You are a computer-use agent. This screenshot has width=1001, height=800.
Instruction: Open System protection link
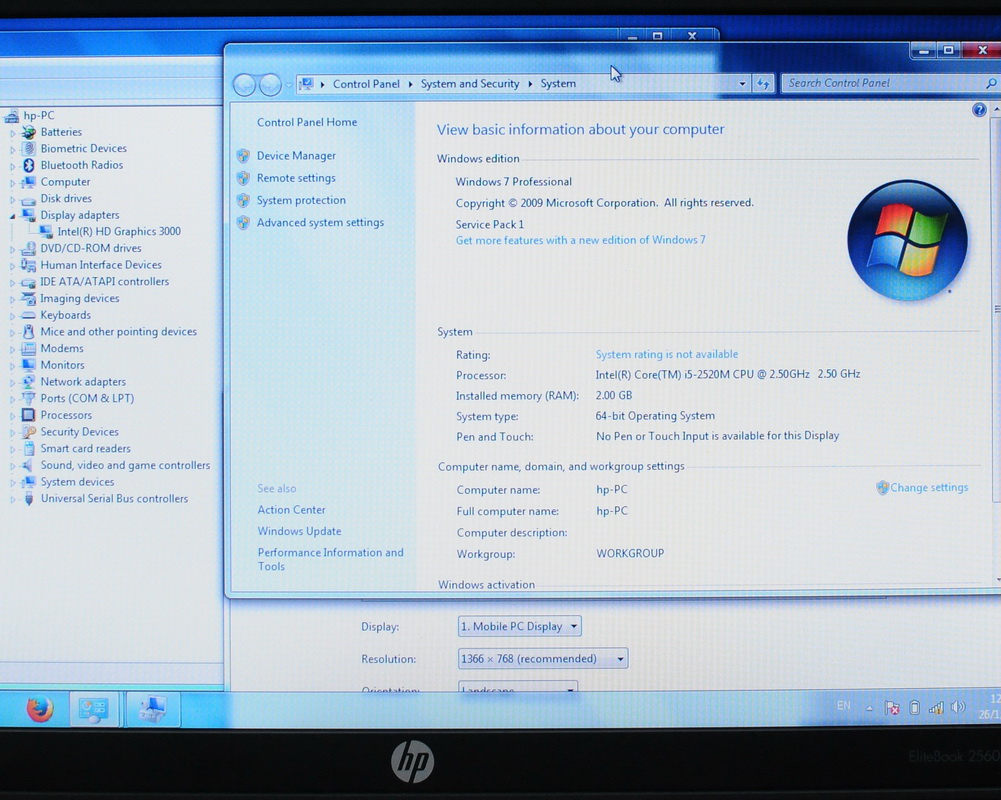point(301,200)
